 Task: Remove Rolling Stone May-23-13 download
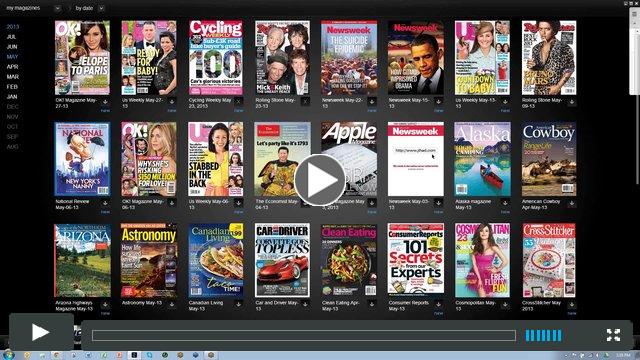point(305,102)
